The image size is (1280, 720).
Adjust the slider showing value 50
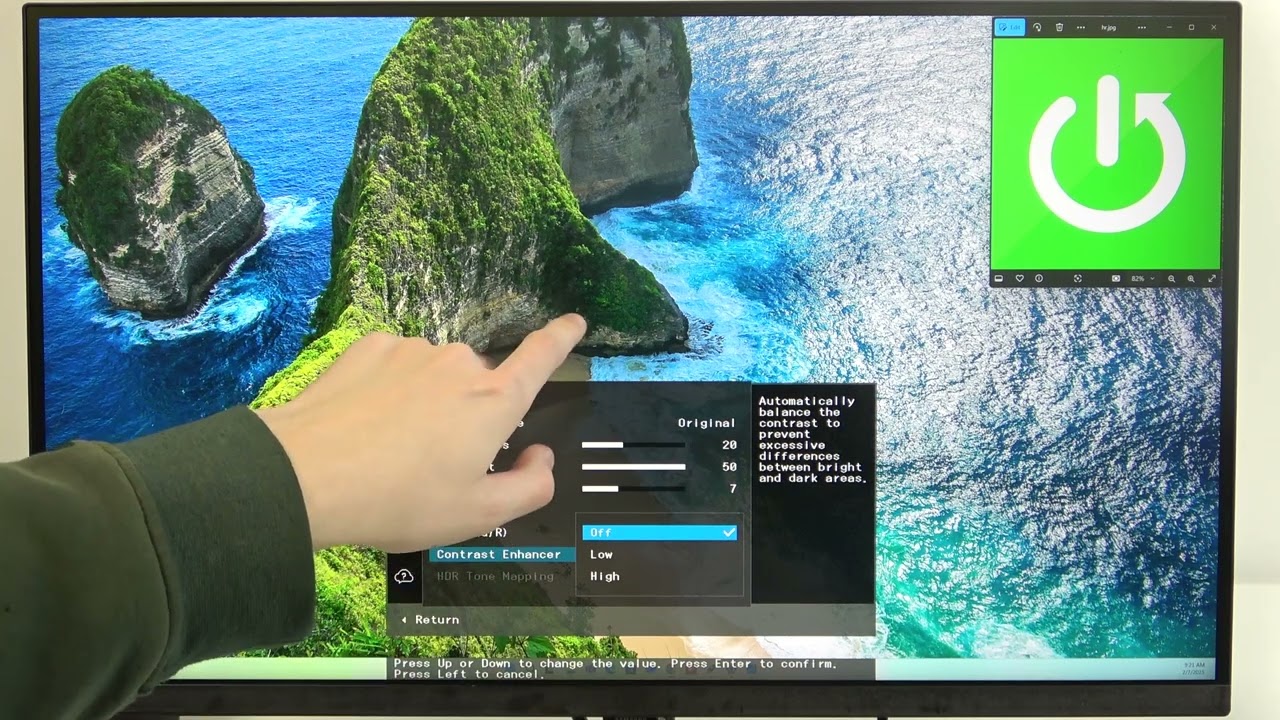coord(633,467)
